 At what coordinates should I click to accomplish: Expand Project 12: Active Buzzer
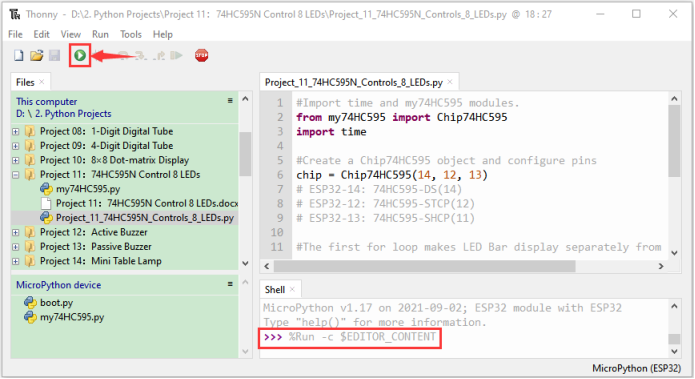point(16,232)
